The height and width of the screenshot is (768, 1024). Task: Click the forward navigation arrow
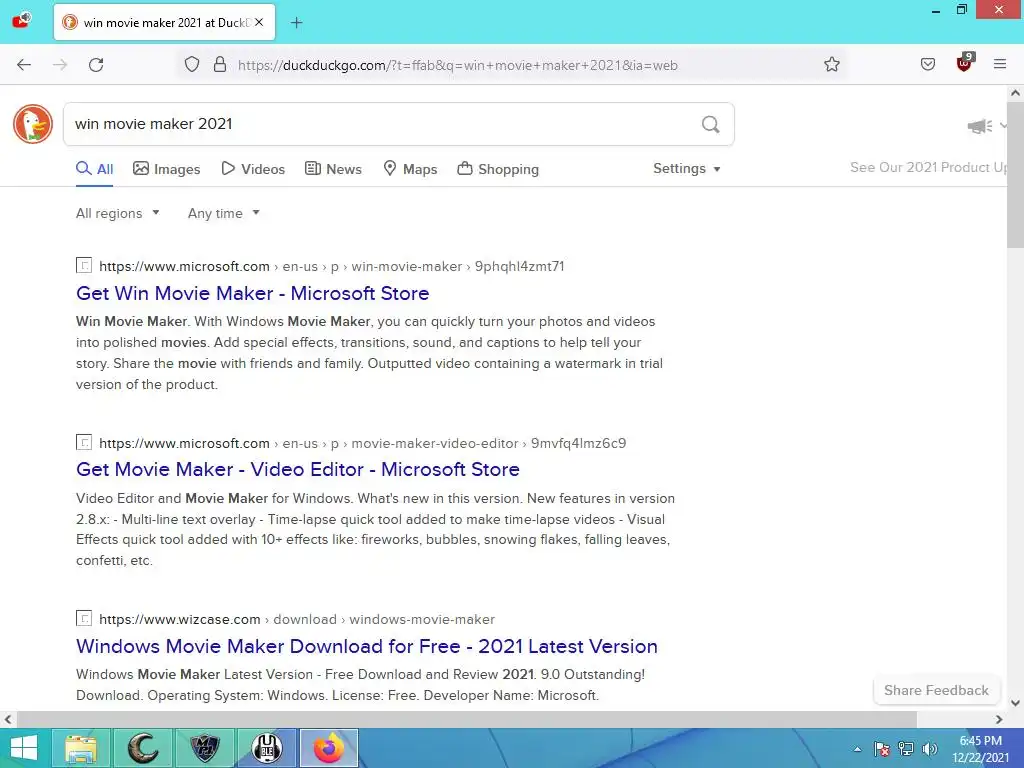[60, 65]
